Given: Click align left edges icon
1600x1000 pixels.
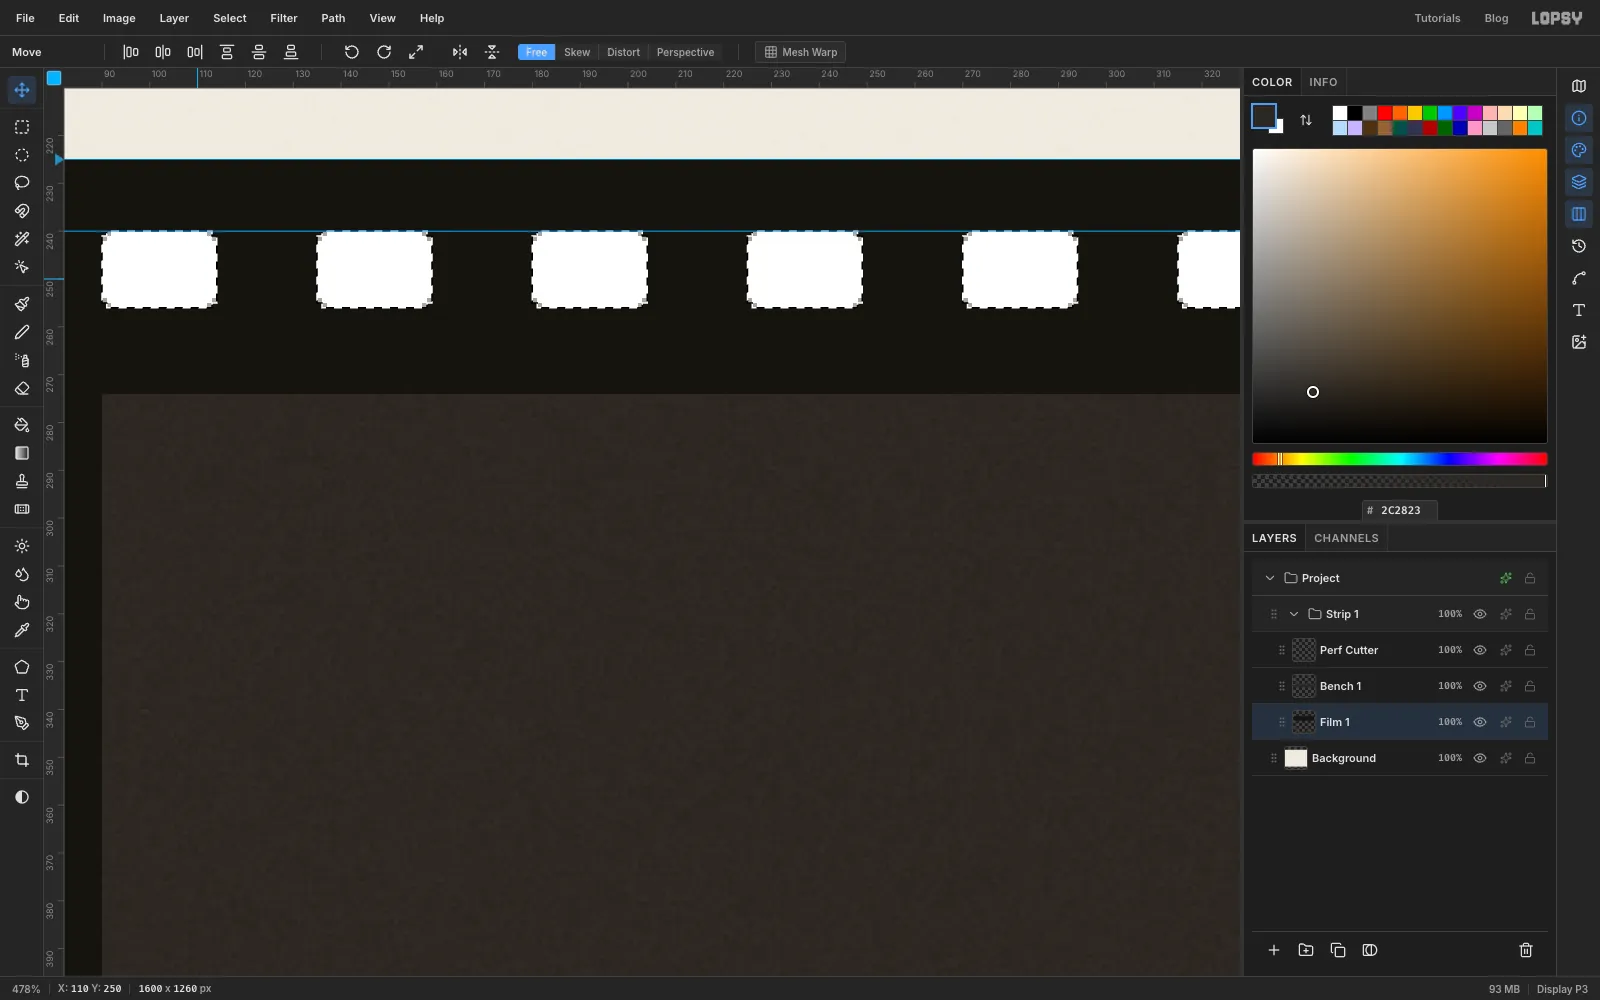Looking at the screenshot, I should point(131,52).
